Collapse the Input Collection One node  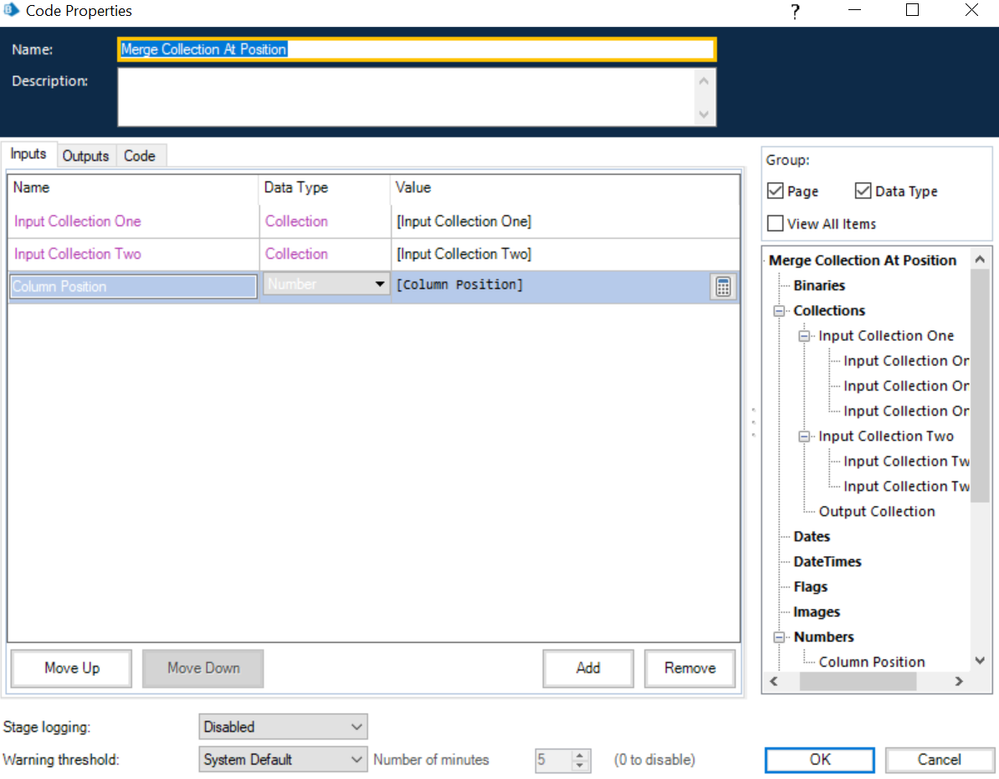coord(805,337)
